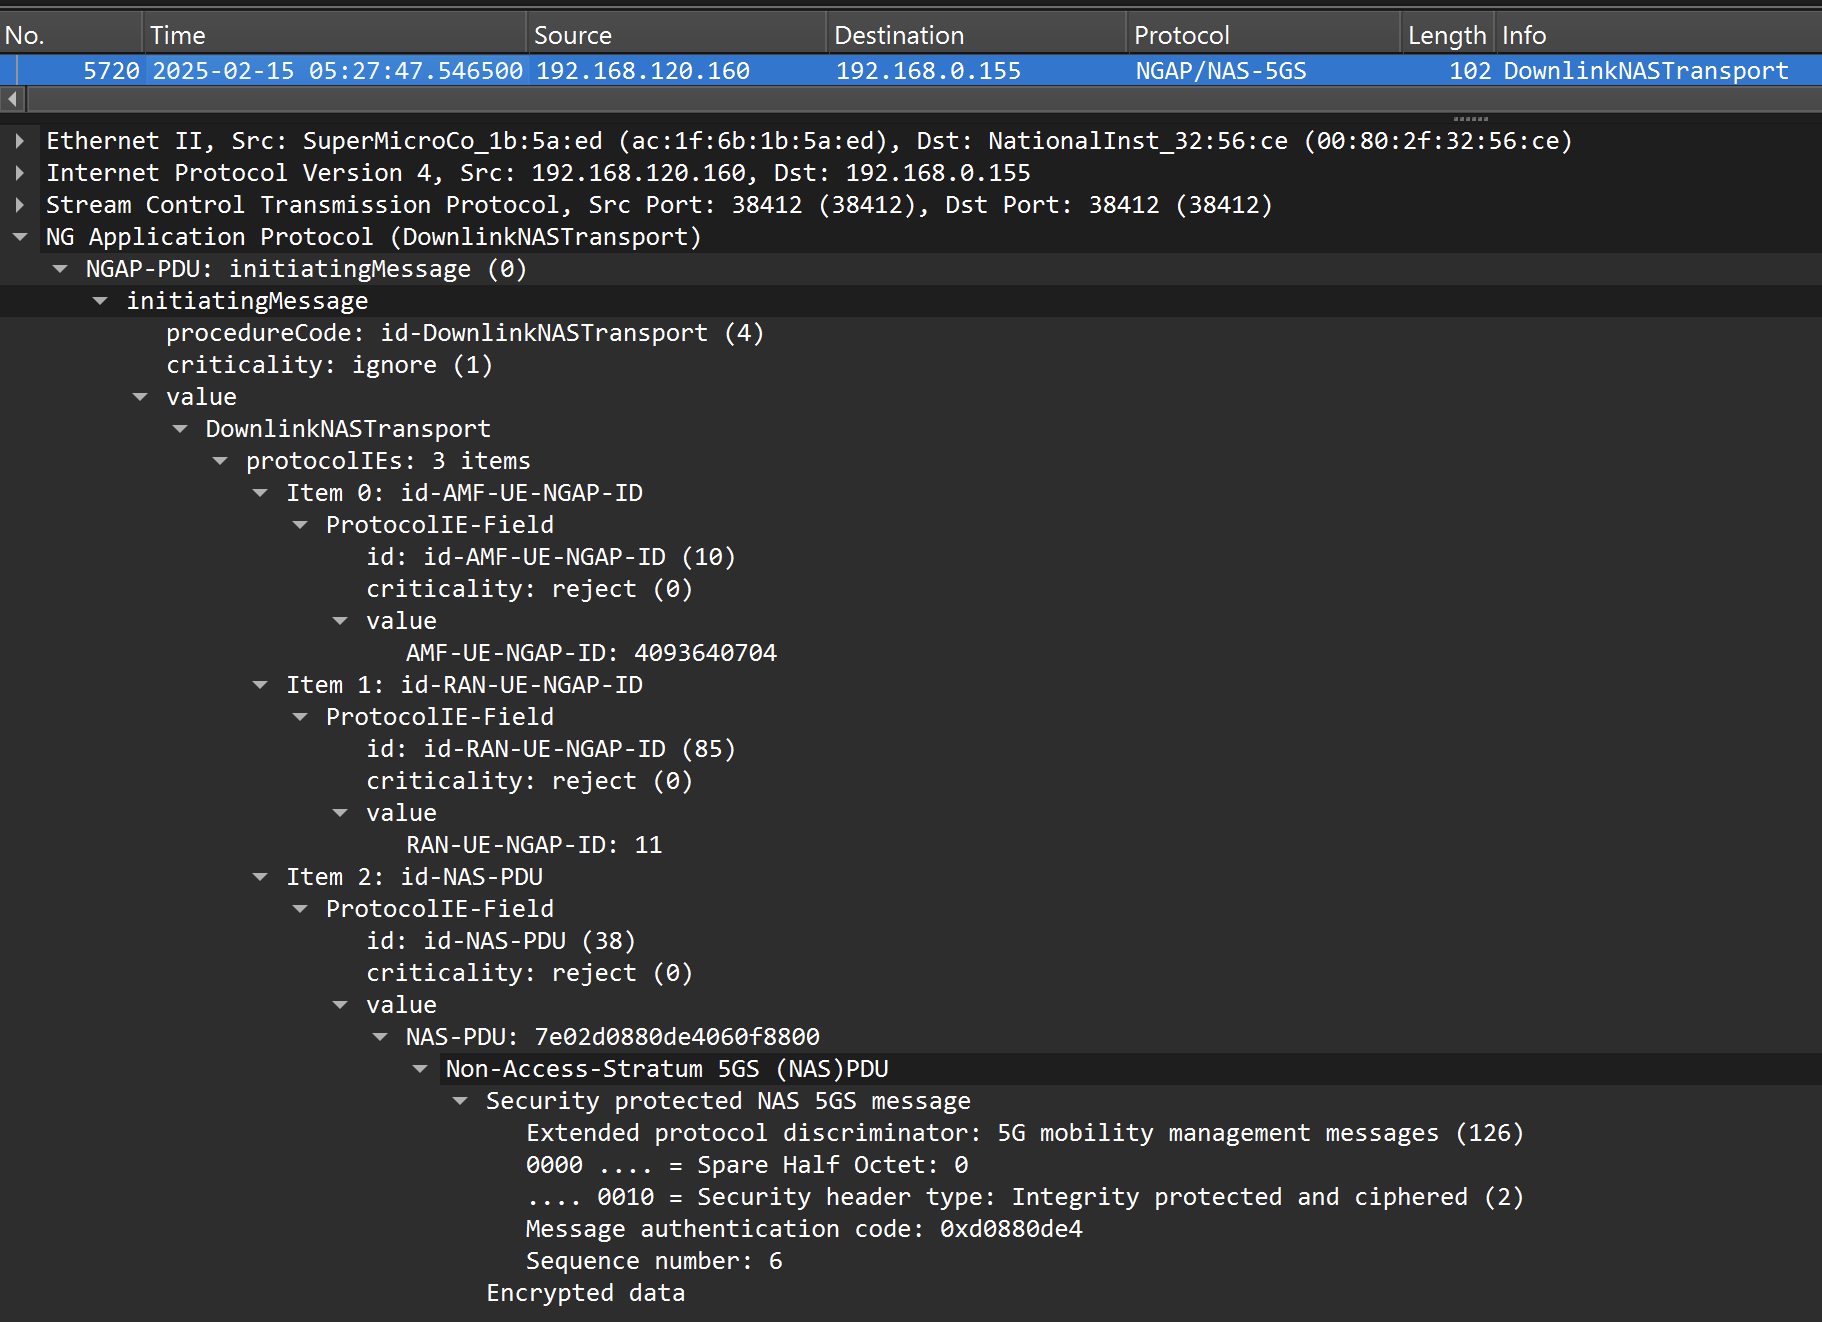
Task: Collapse the NAS-PDU hex value node
Action: point(380,1037)
